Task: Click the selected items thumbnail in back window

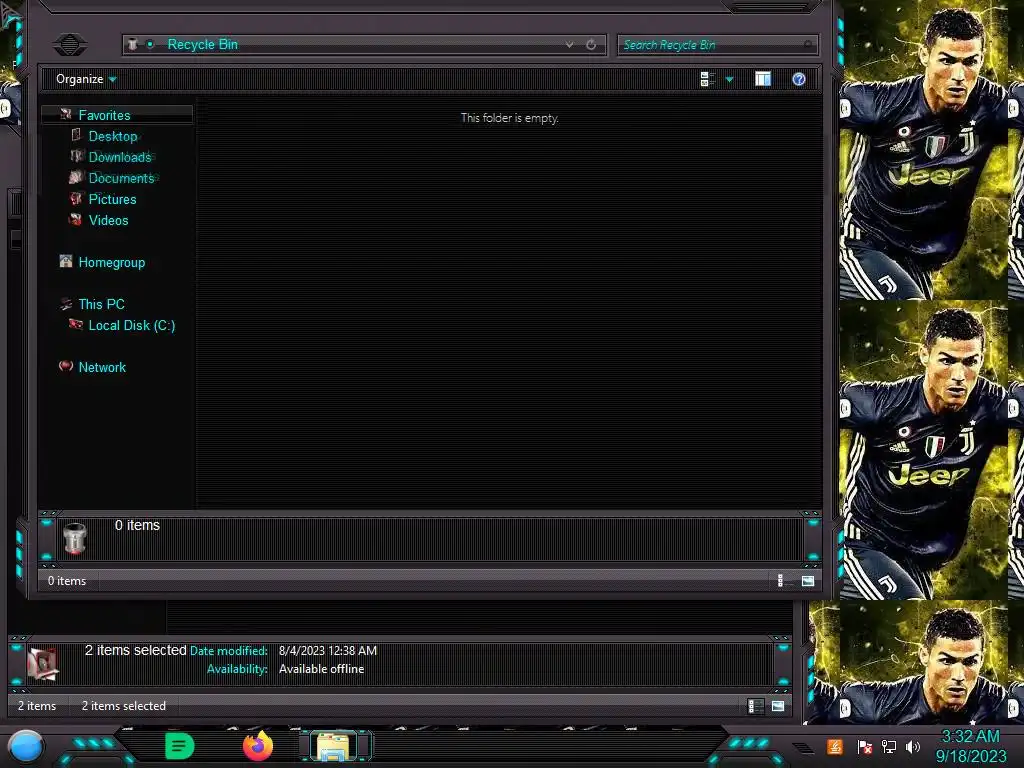Action: click(43, 664)
